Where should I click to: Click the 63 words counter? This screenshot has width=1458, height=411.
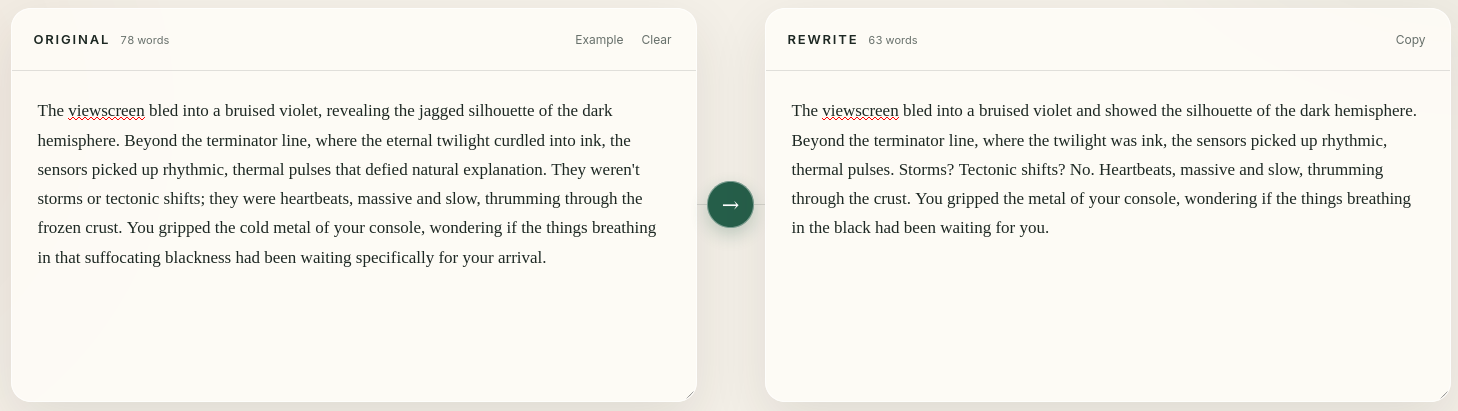click(x=893, y=40)
